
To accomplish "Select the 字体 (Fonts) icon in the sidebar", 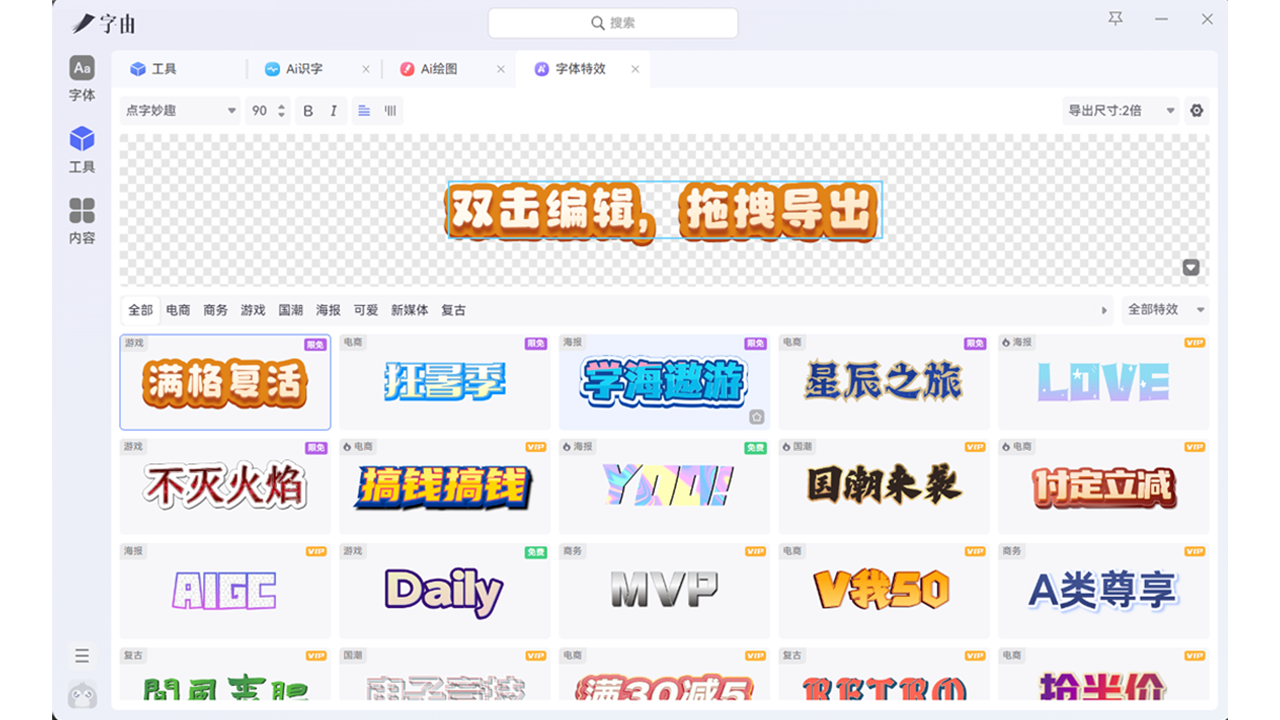I will [81, 78].
